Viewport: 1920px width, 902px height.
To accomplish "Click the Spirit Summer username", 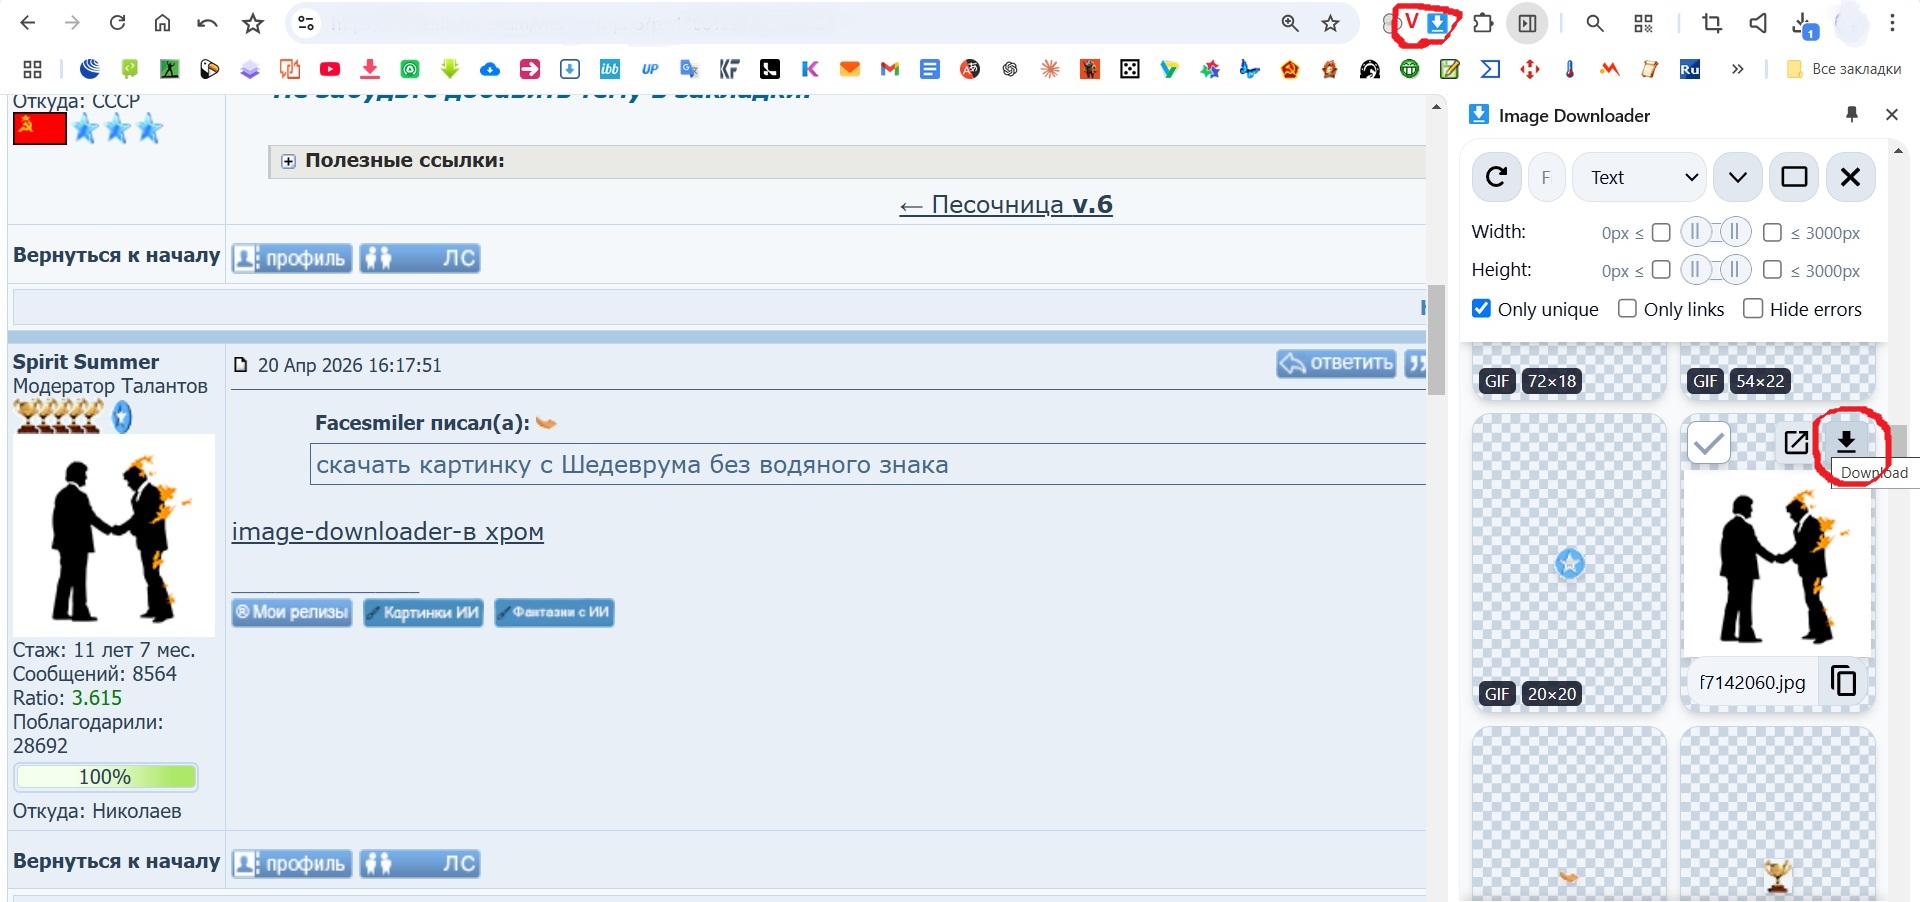I will [x=86, y=362].
